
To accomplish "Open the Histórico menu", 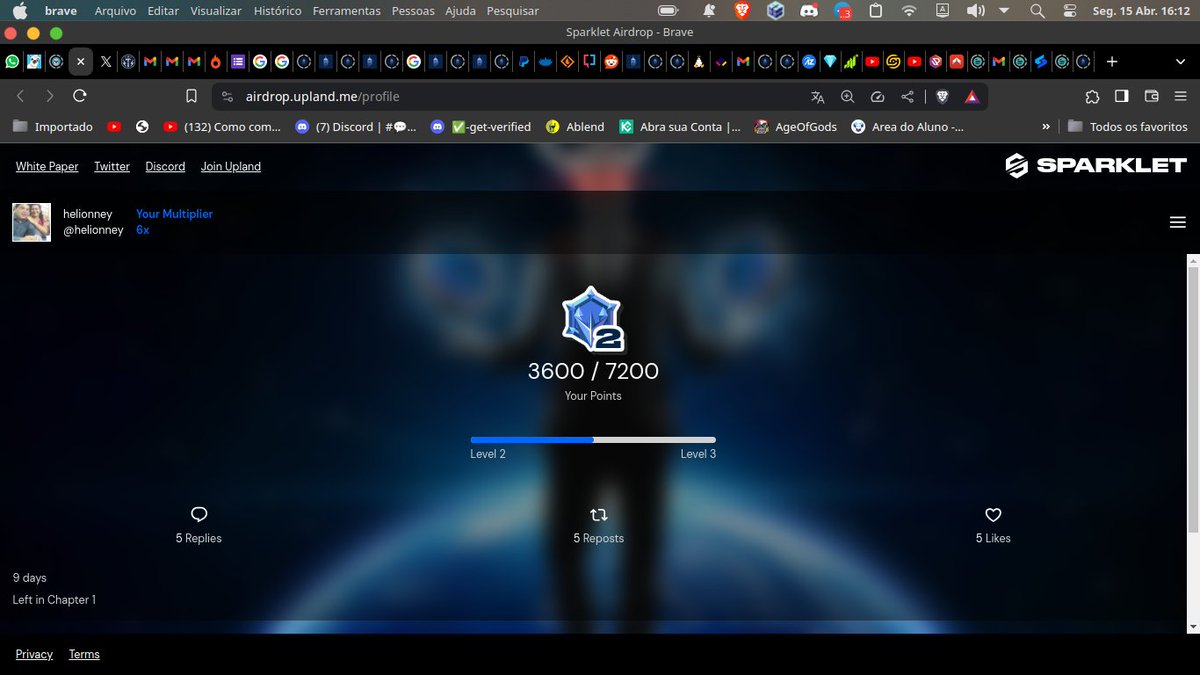I will pos(278,11).
